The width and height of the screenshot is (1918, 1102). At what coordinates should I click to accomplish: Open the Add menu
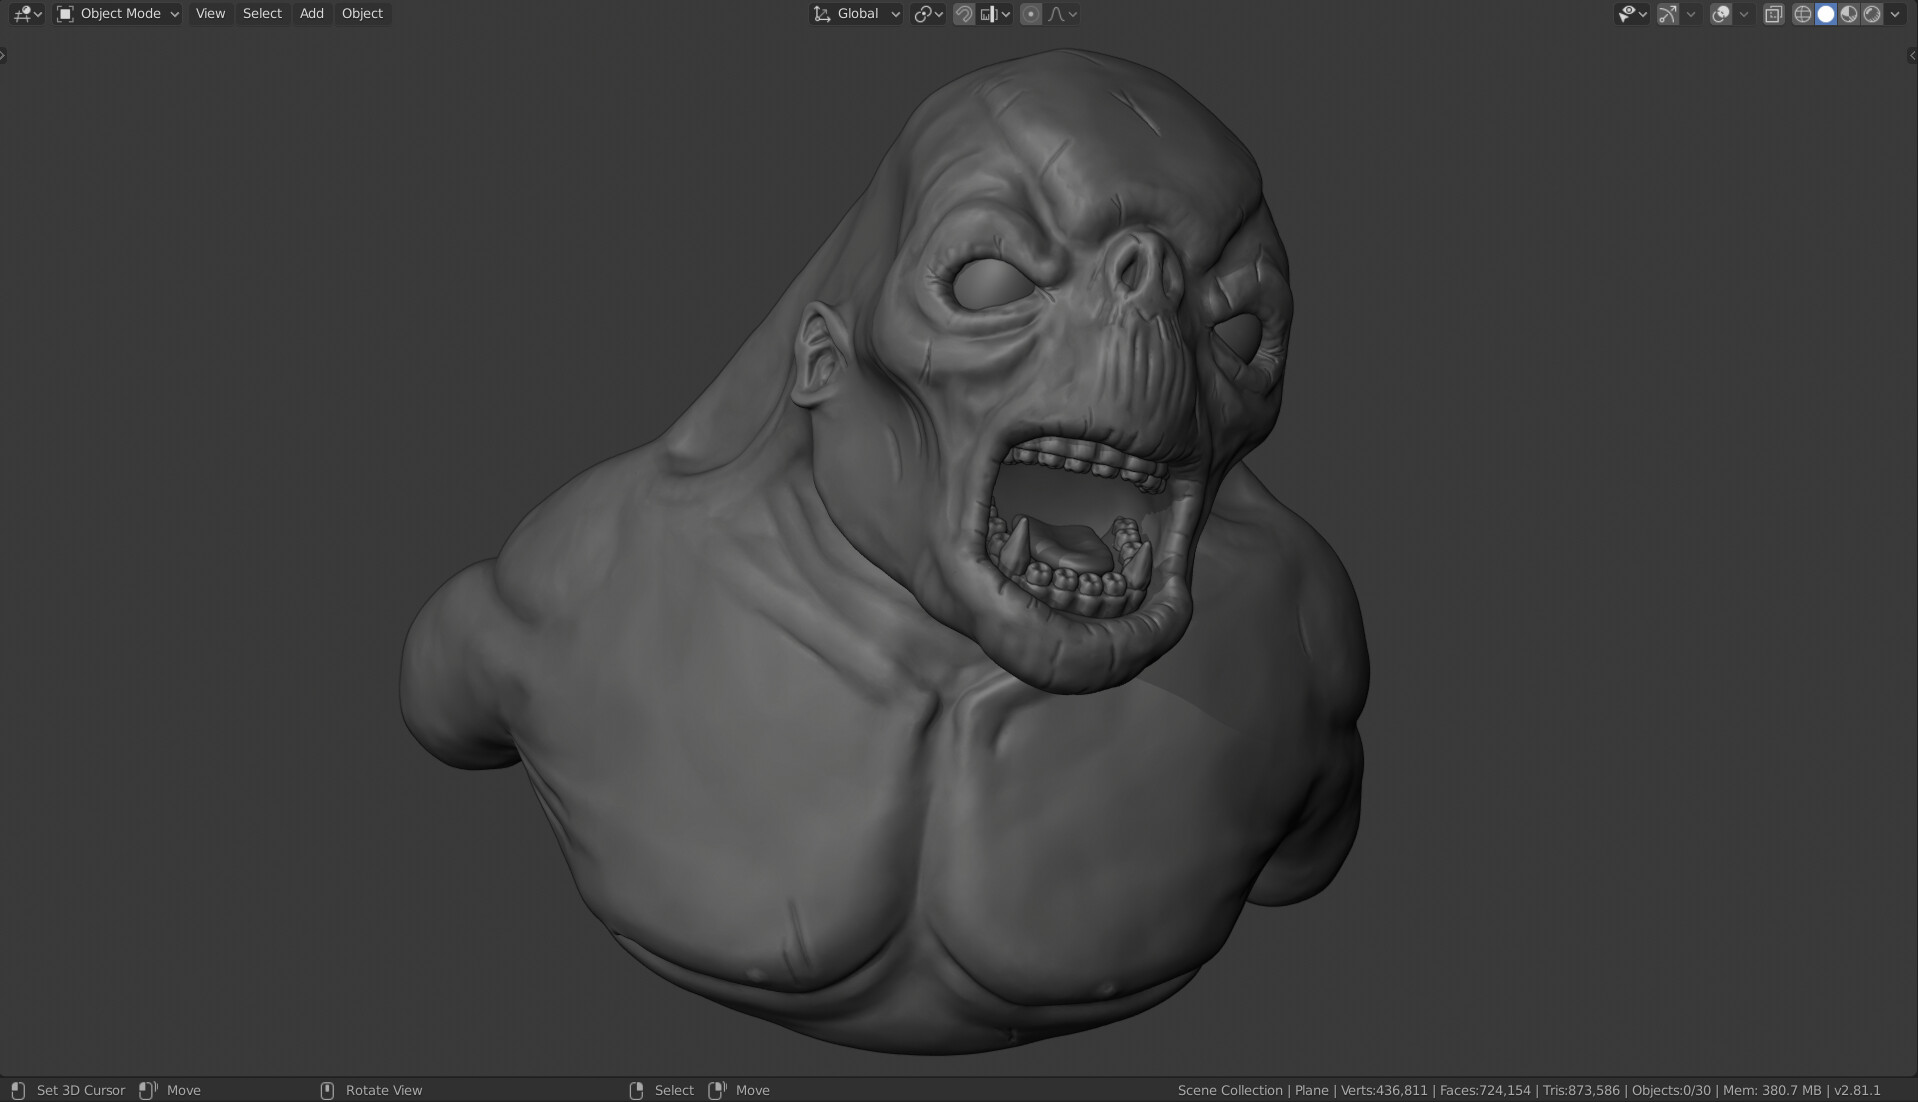click(x=310, y=13)
